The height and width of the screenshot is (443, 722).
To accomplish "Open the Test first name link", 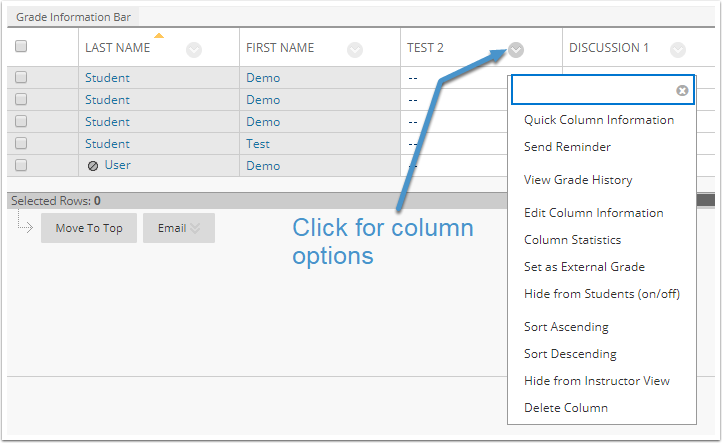I will [258, 144].
